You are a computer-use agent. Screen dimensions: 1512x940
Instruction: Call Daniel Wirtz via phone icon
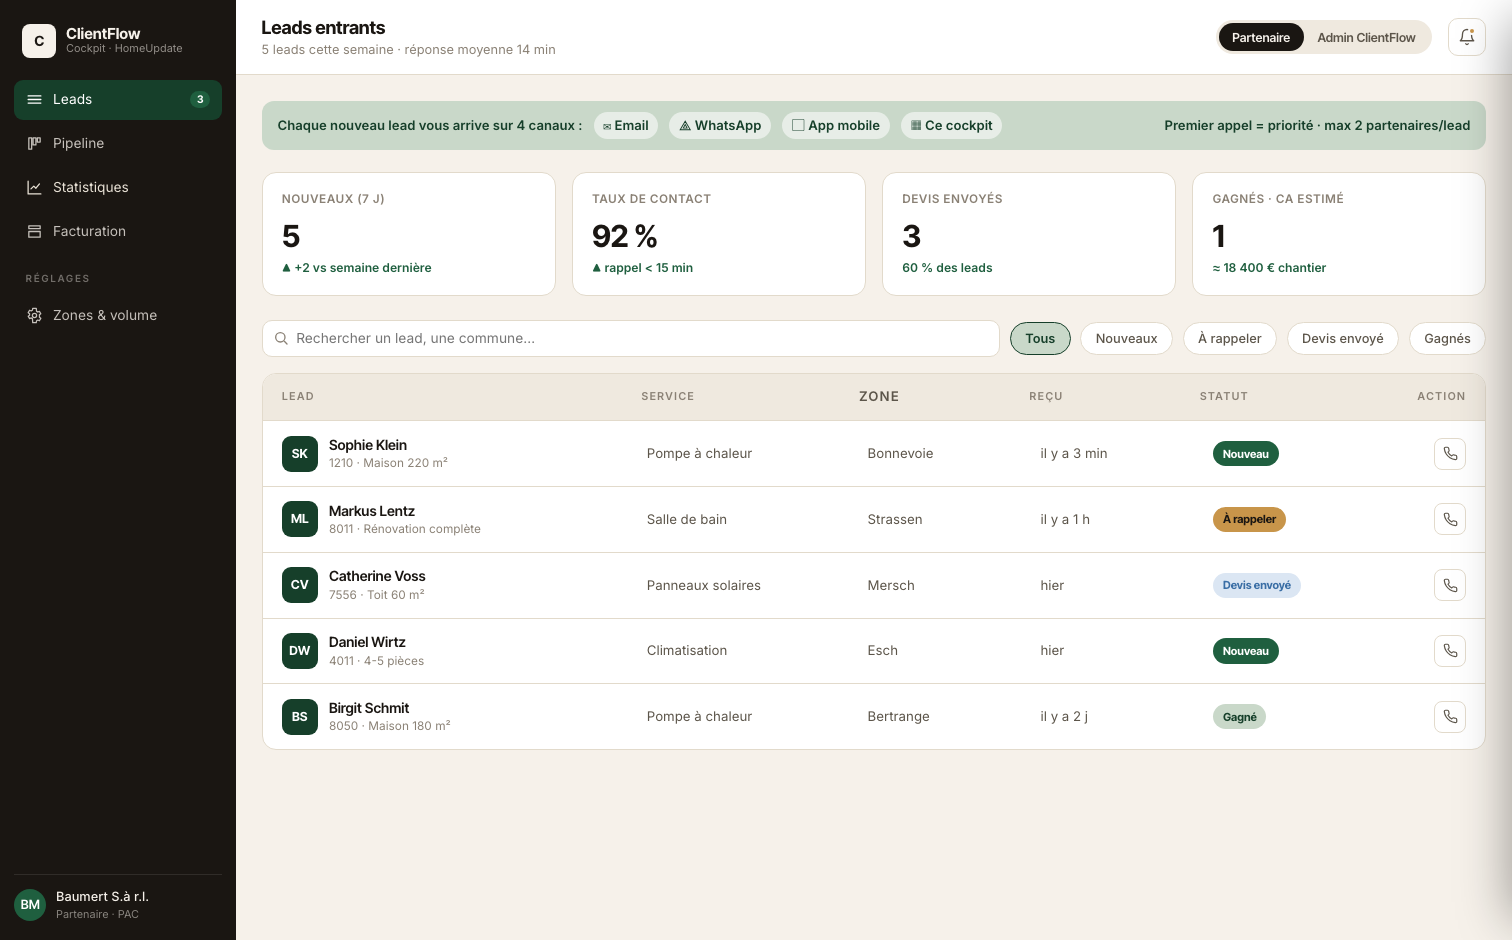click(1450, 651)
